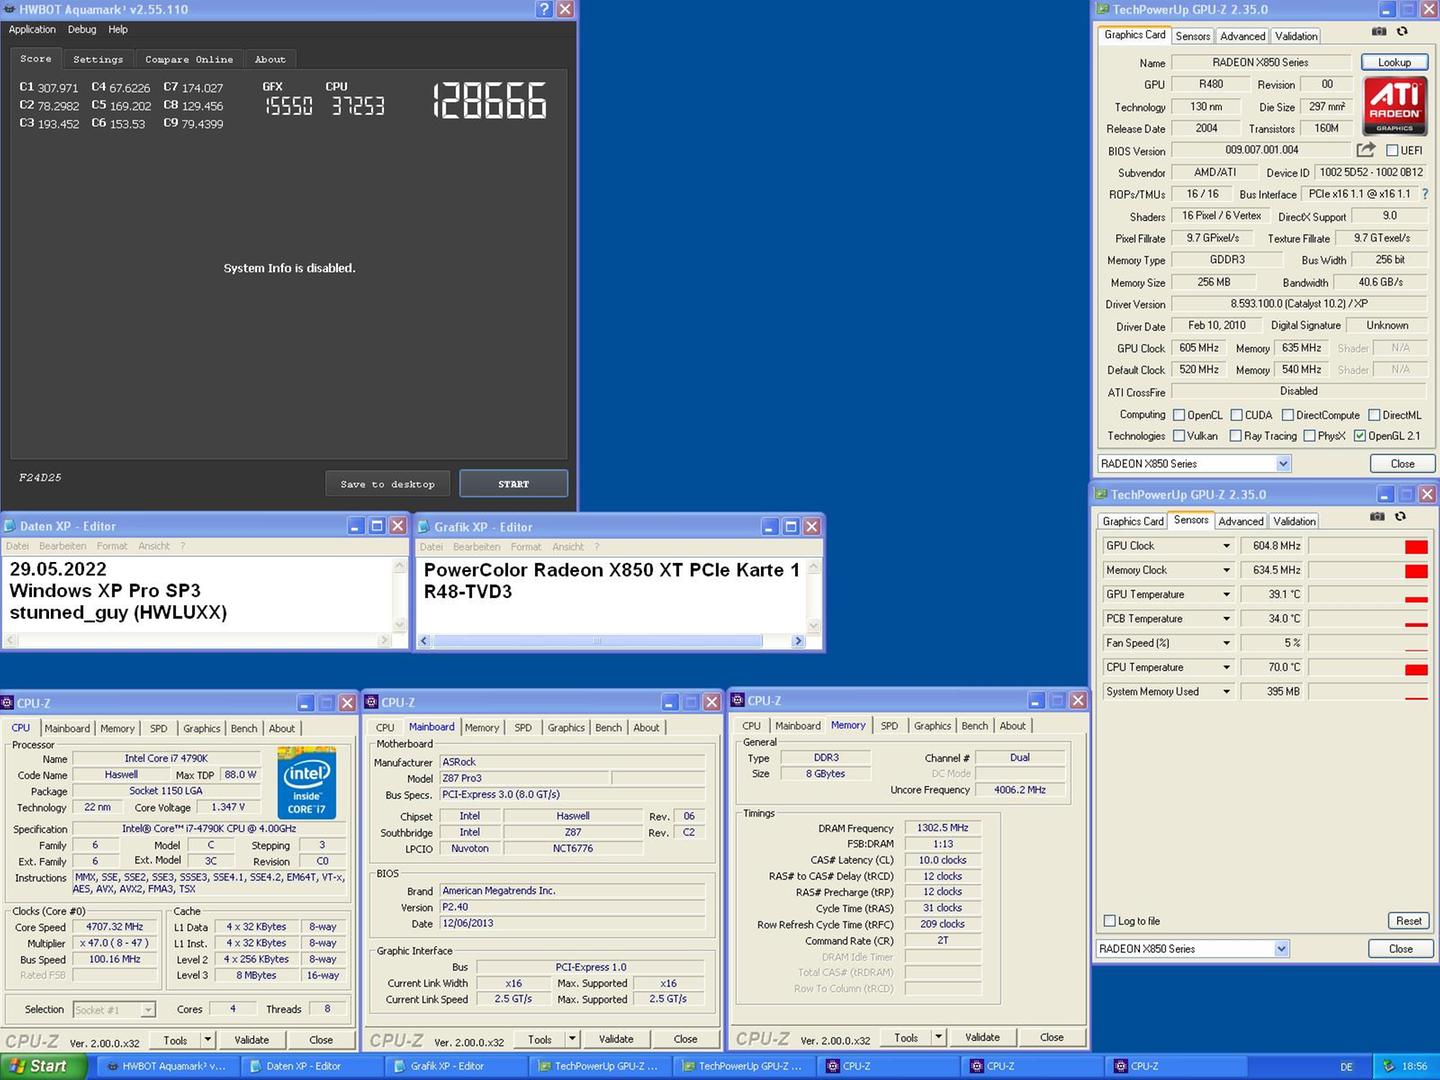Click the Lookup button in GPU-Z
The image size is (1440, 1080).
pyautogui.click(x=1394, y=62)
